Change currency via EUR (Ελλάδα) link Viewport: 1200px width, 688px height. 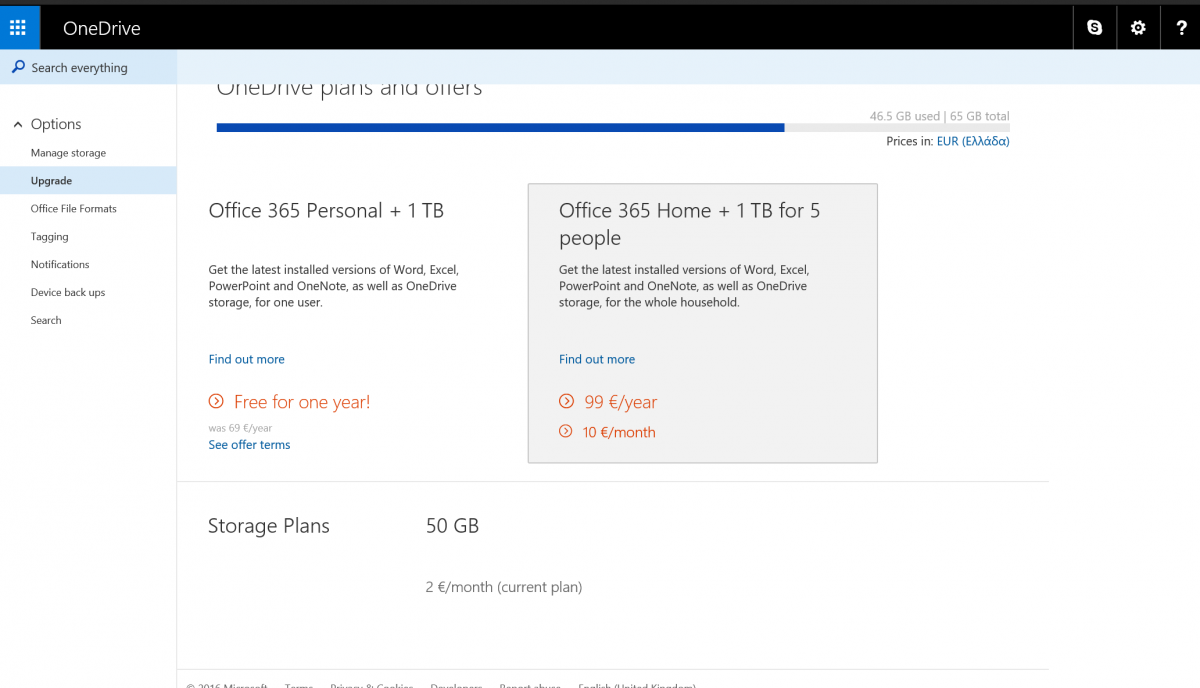(973, 141)
